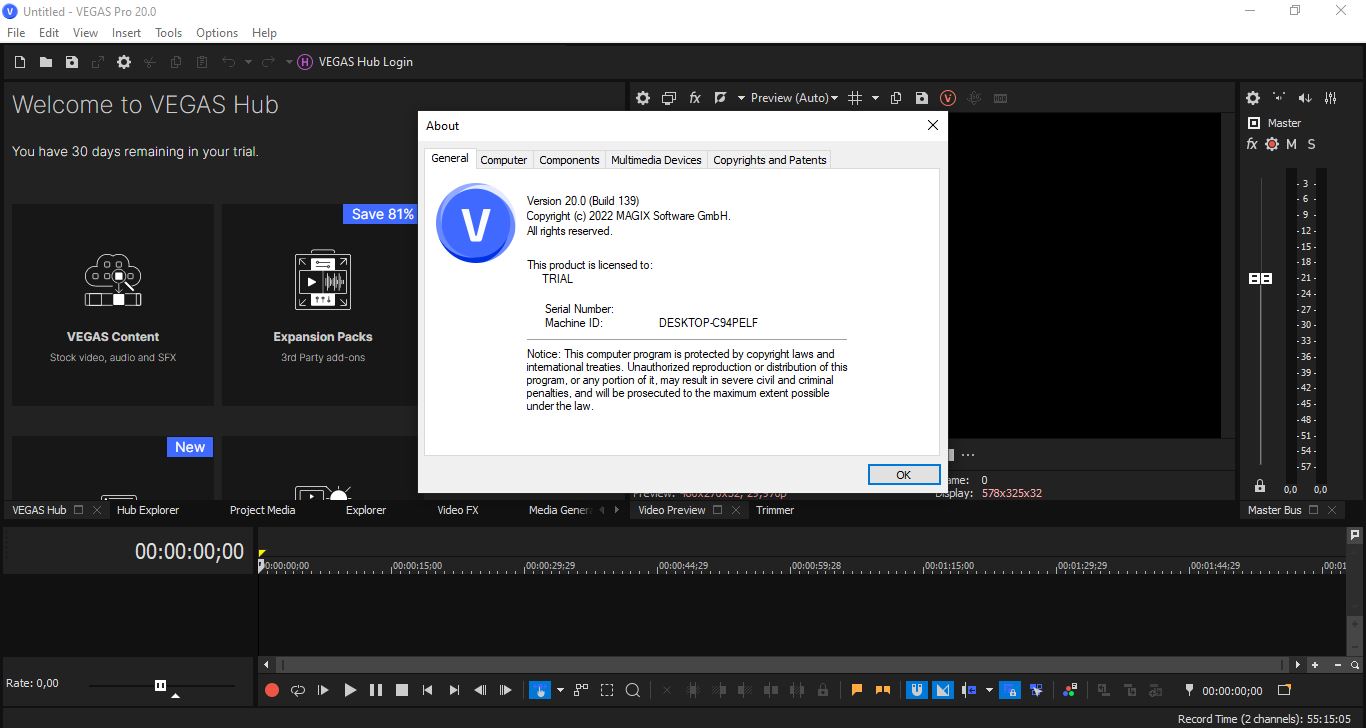Open Master Bus audio properties gear
Screen dimensions: 1366x728
1253,98
